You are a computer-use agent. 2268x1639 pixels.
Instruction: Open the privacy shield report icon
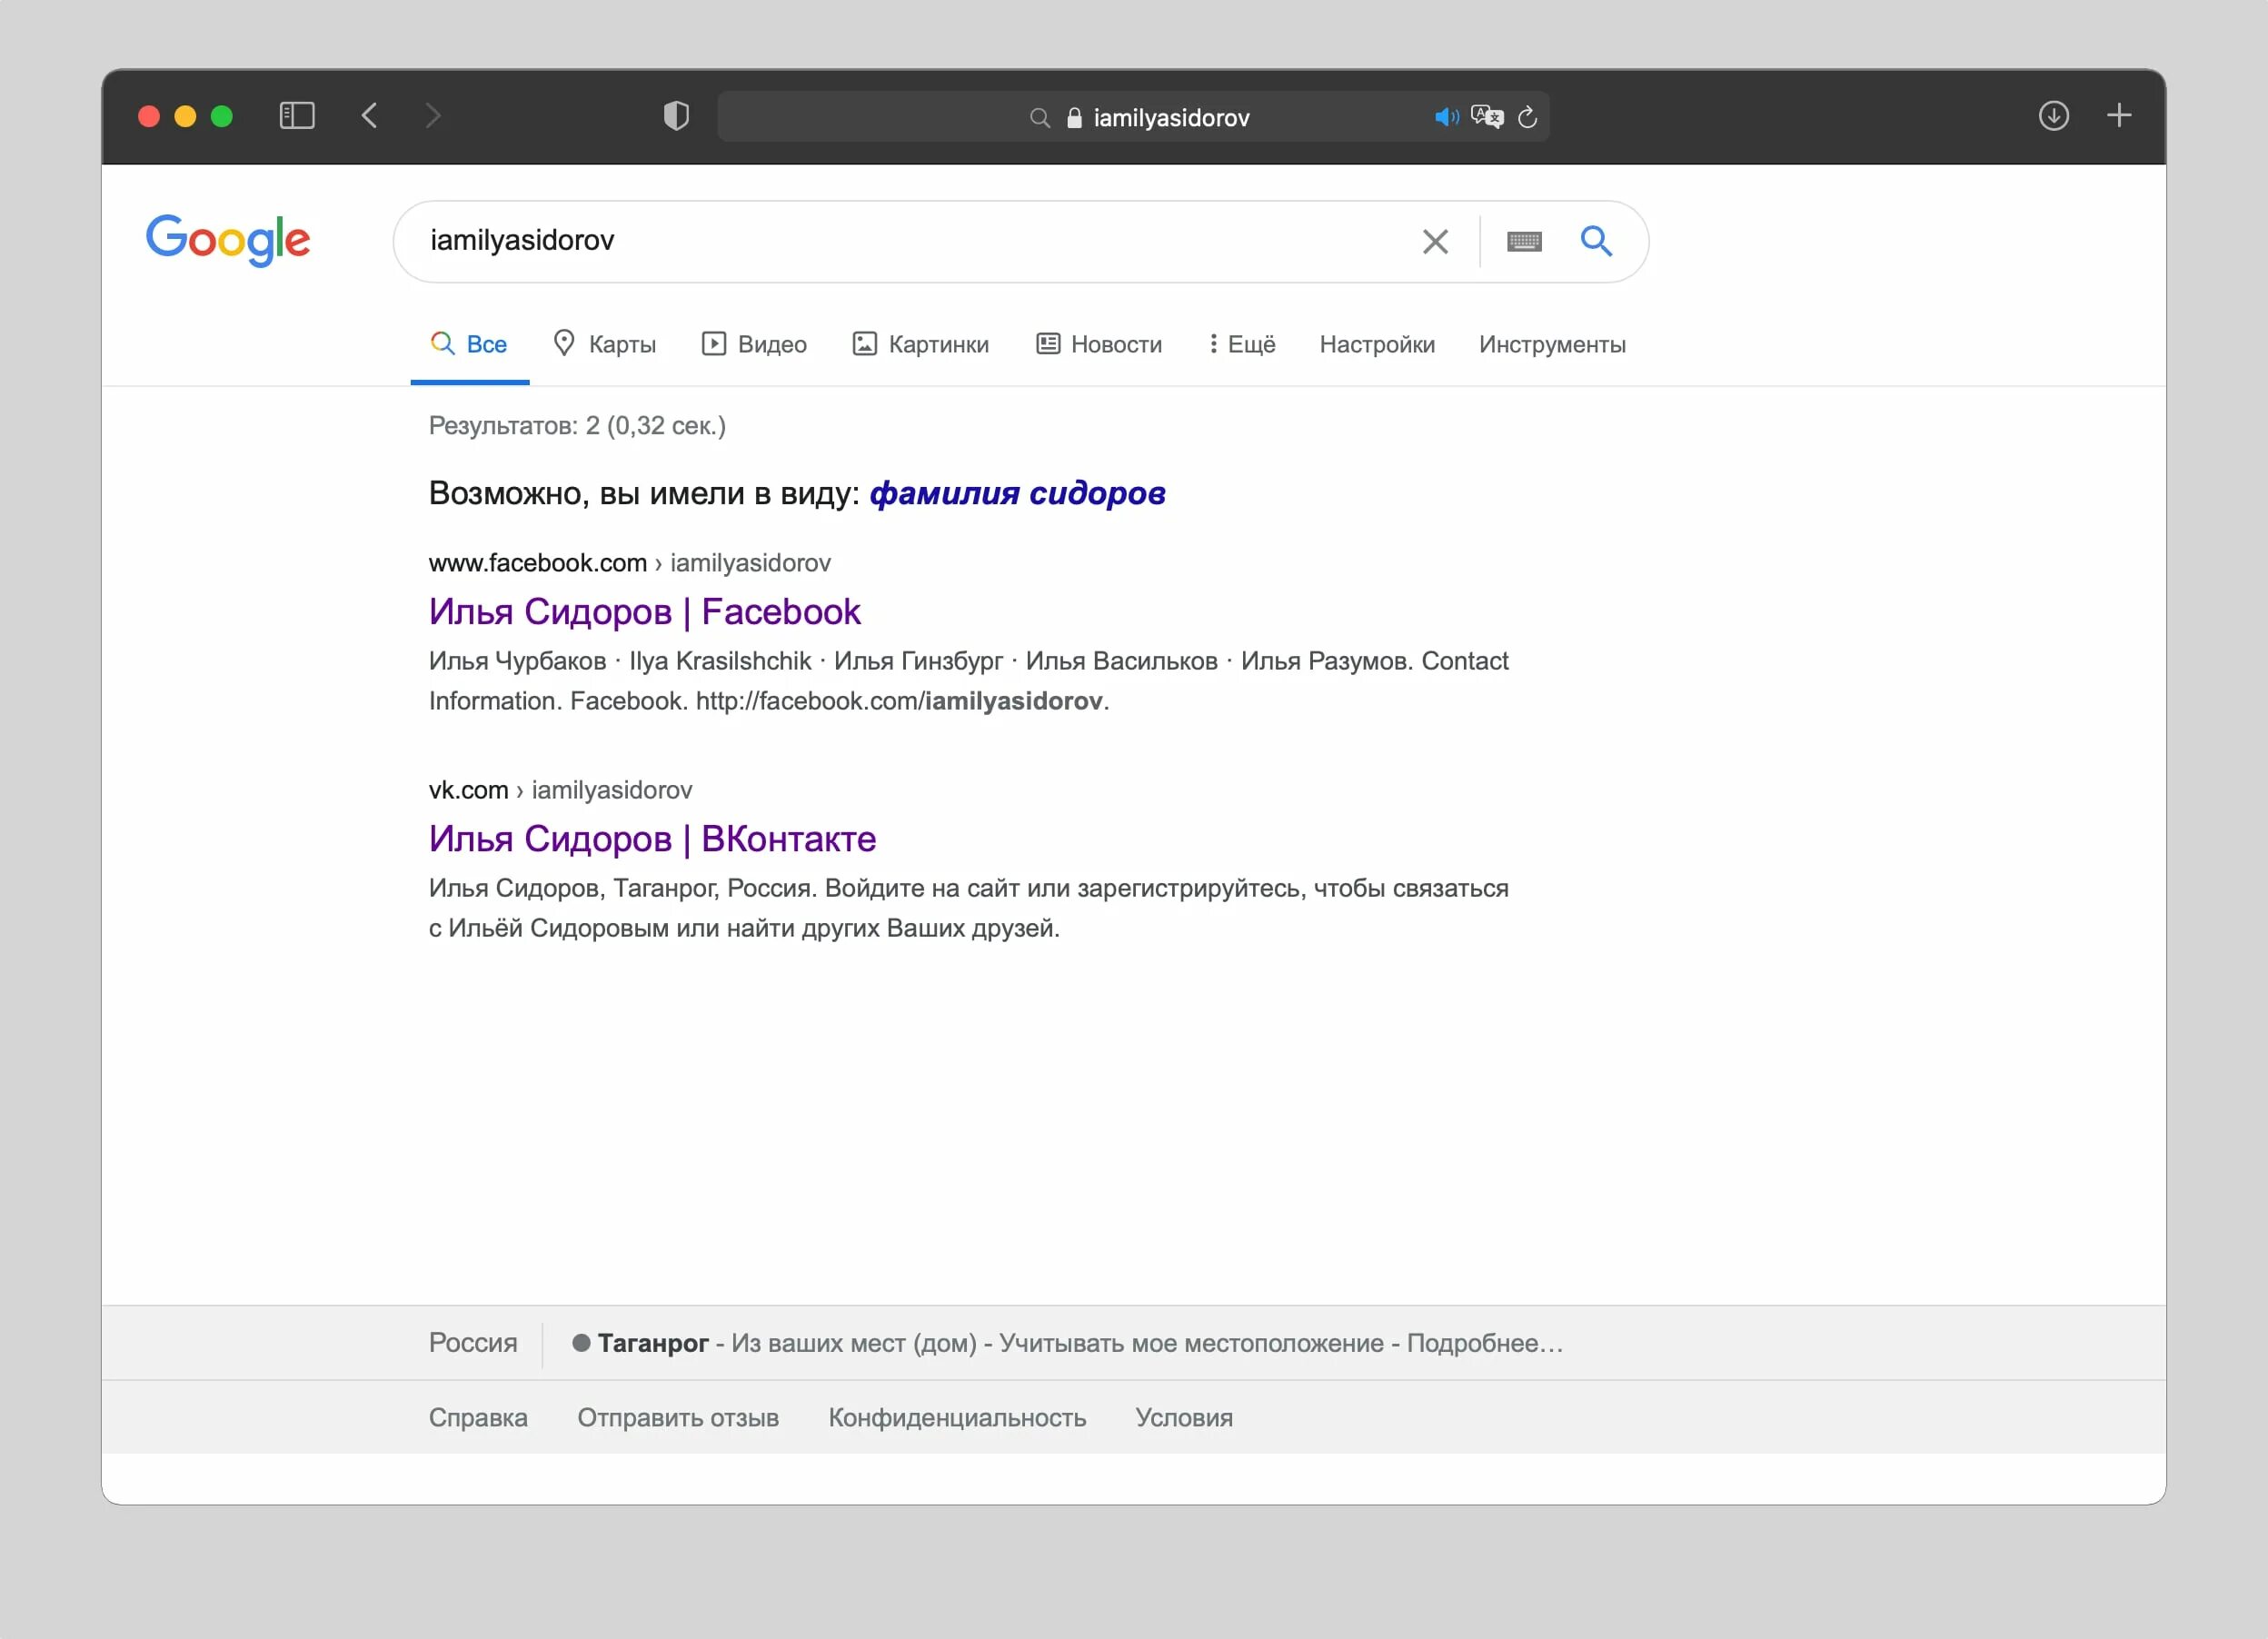pyautogui.click(x=676, y=116)
